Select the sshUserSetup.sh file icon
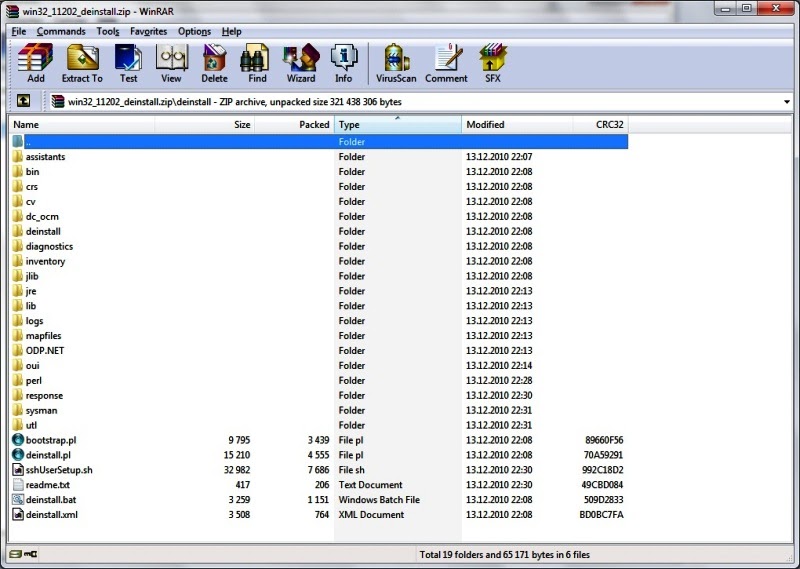The image size is (800, 569). click(x=18, y=469)
